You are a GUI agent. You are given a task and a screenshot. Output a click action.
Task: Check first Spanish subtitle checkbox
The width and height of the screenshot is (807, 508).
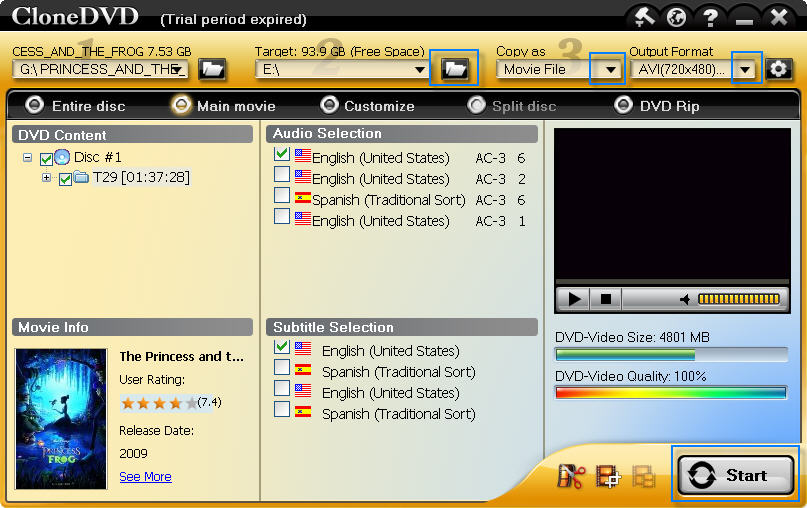click(x=282, y=367)
